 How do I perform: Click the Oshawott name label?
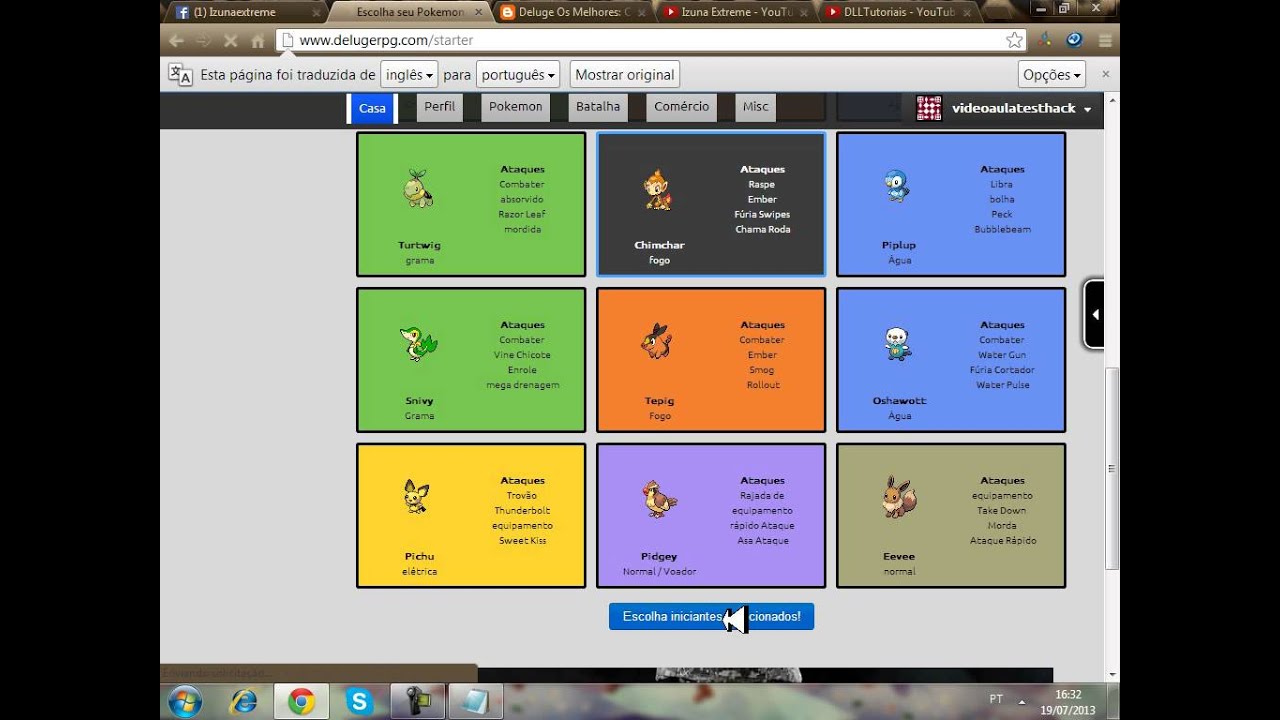899,401
